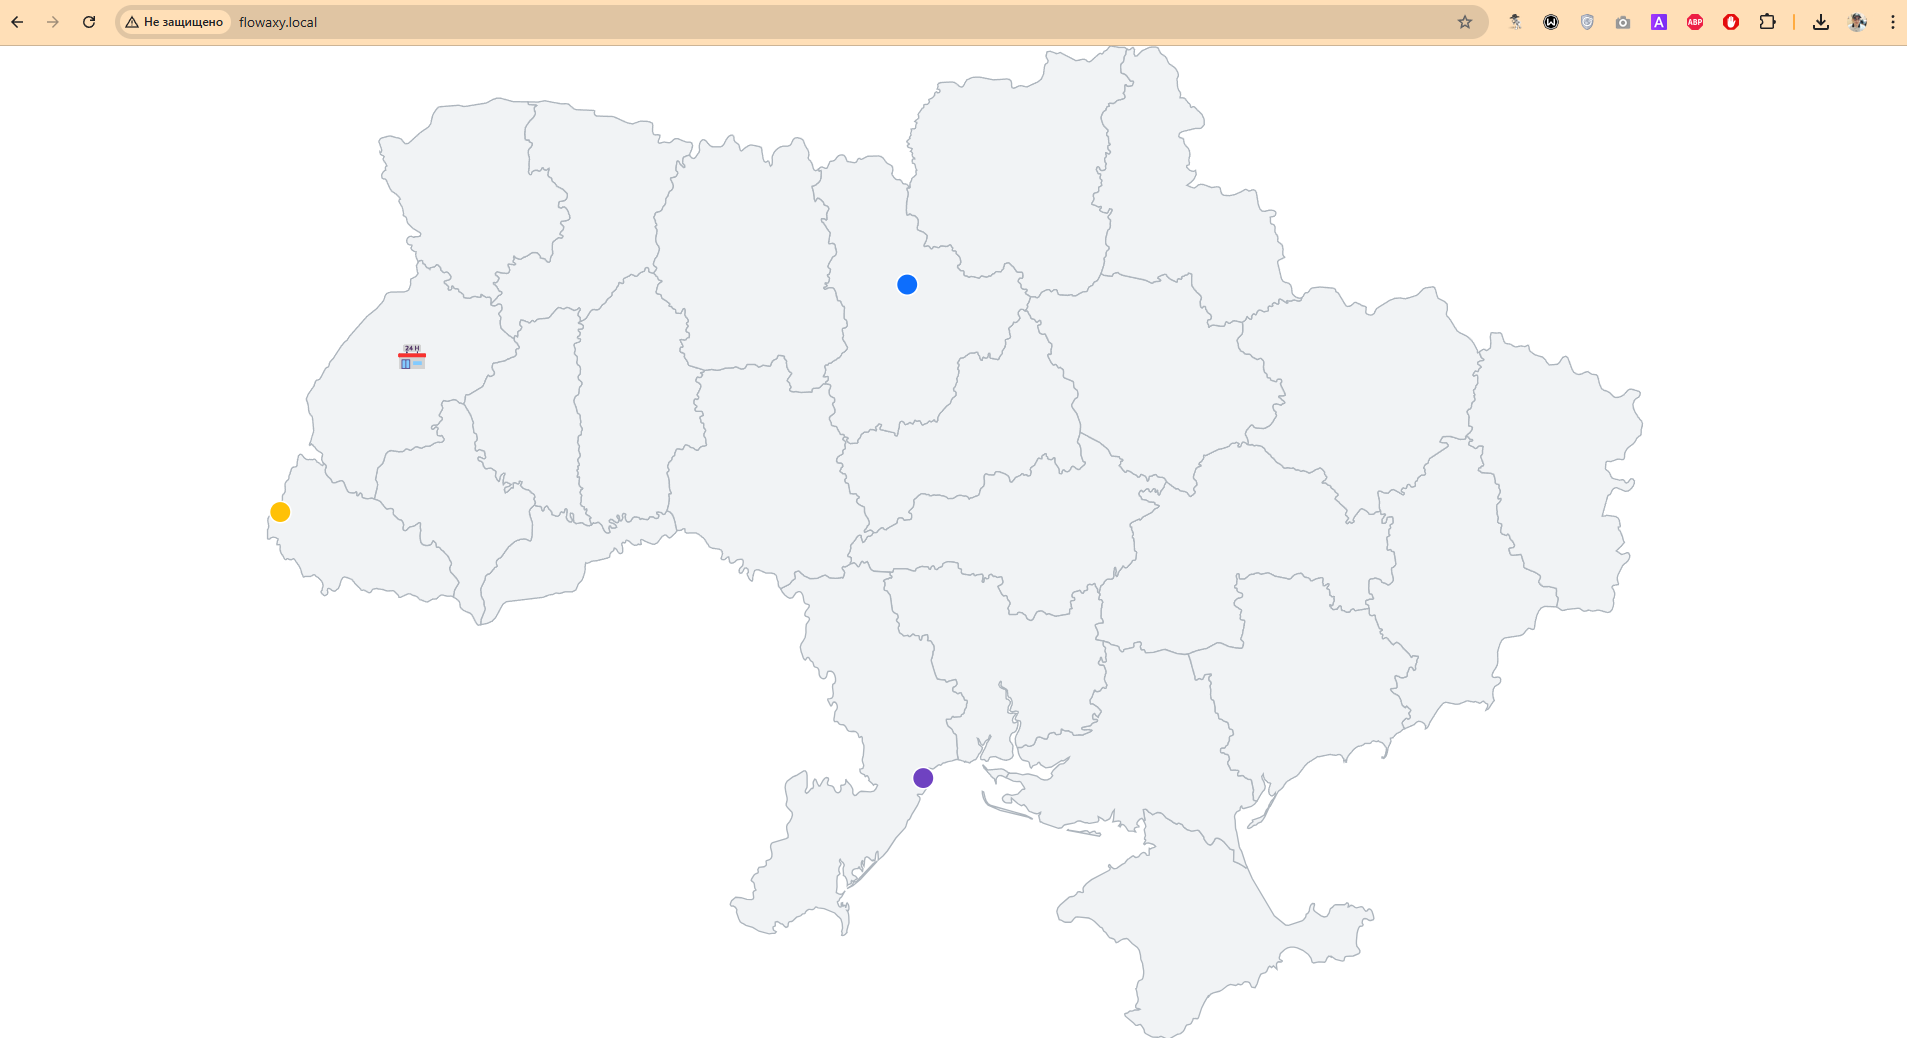
Task: Click the 24H store marker on the map
Action: pyautogui.click(x=411, y=357)
